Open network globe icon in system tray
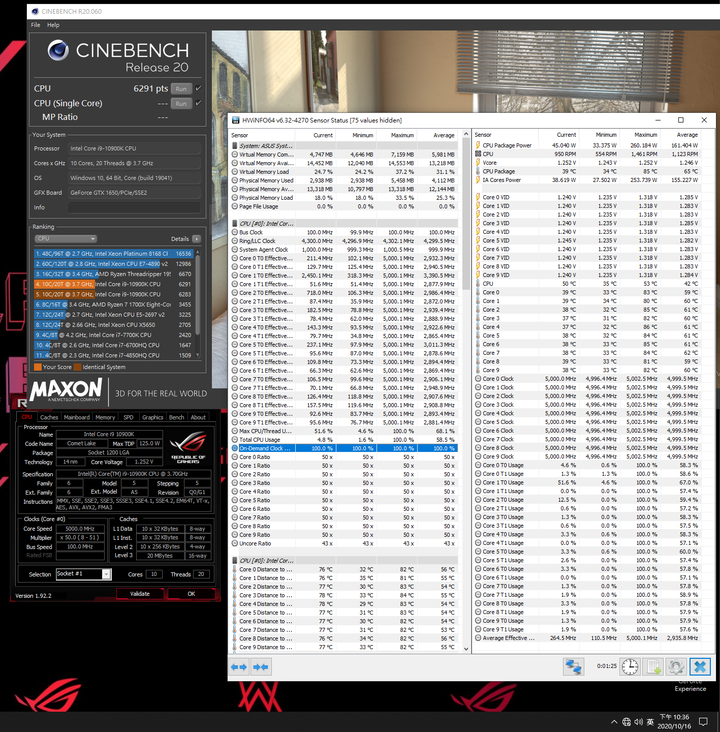The width and height of the screenshot is (720, 732). tap(626, 722)
